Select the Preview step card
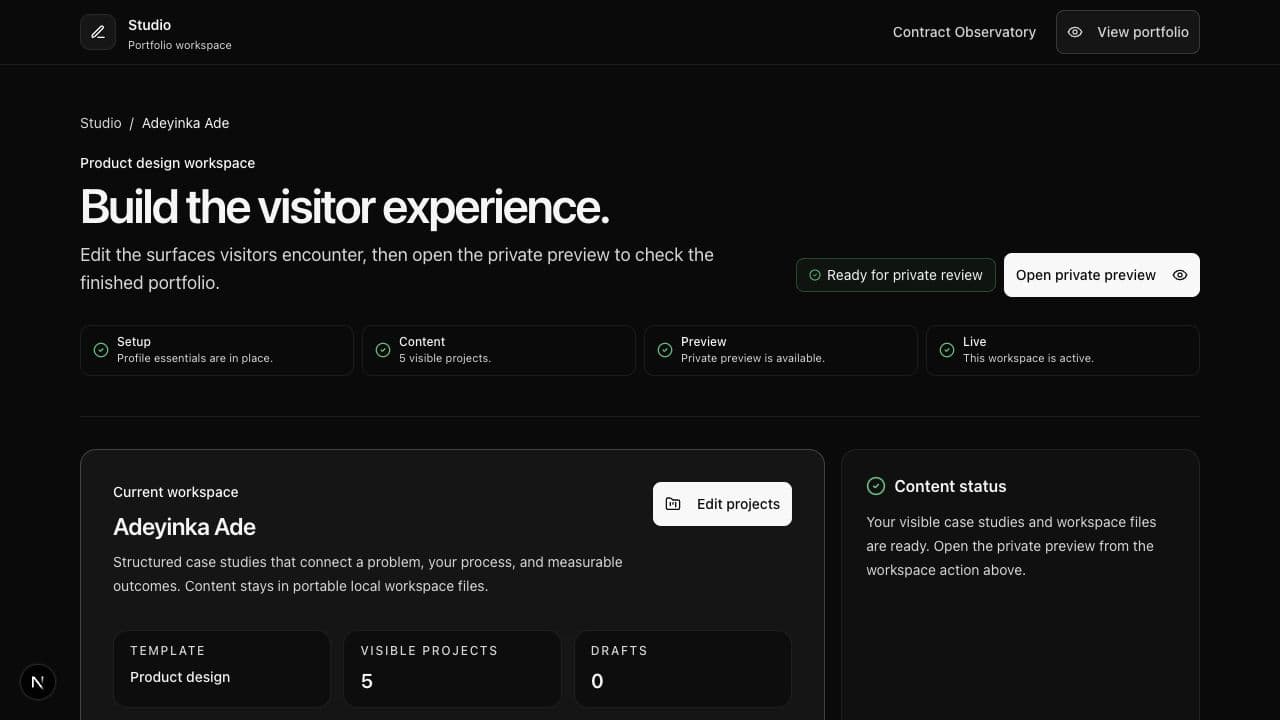 (781, 350)
